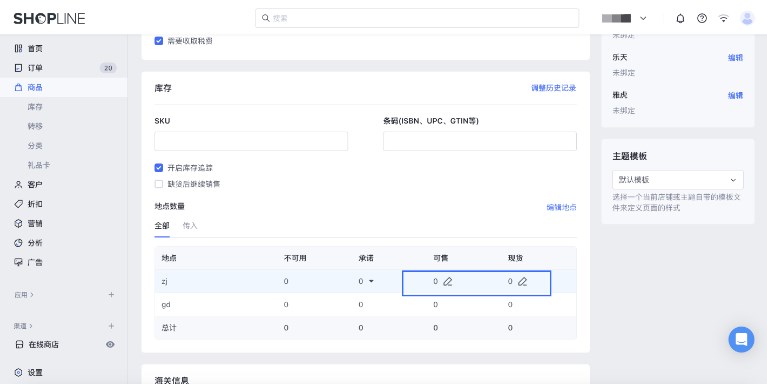Screen dimensions: 767x384
Task: Preview the online store eye icon
Action: 111,344
